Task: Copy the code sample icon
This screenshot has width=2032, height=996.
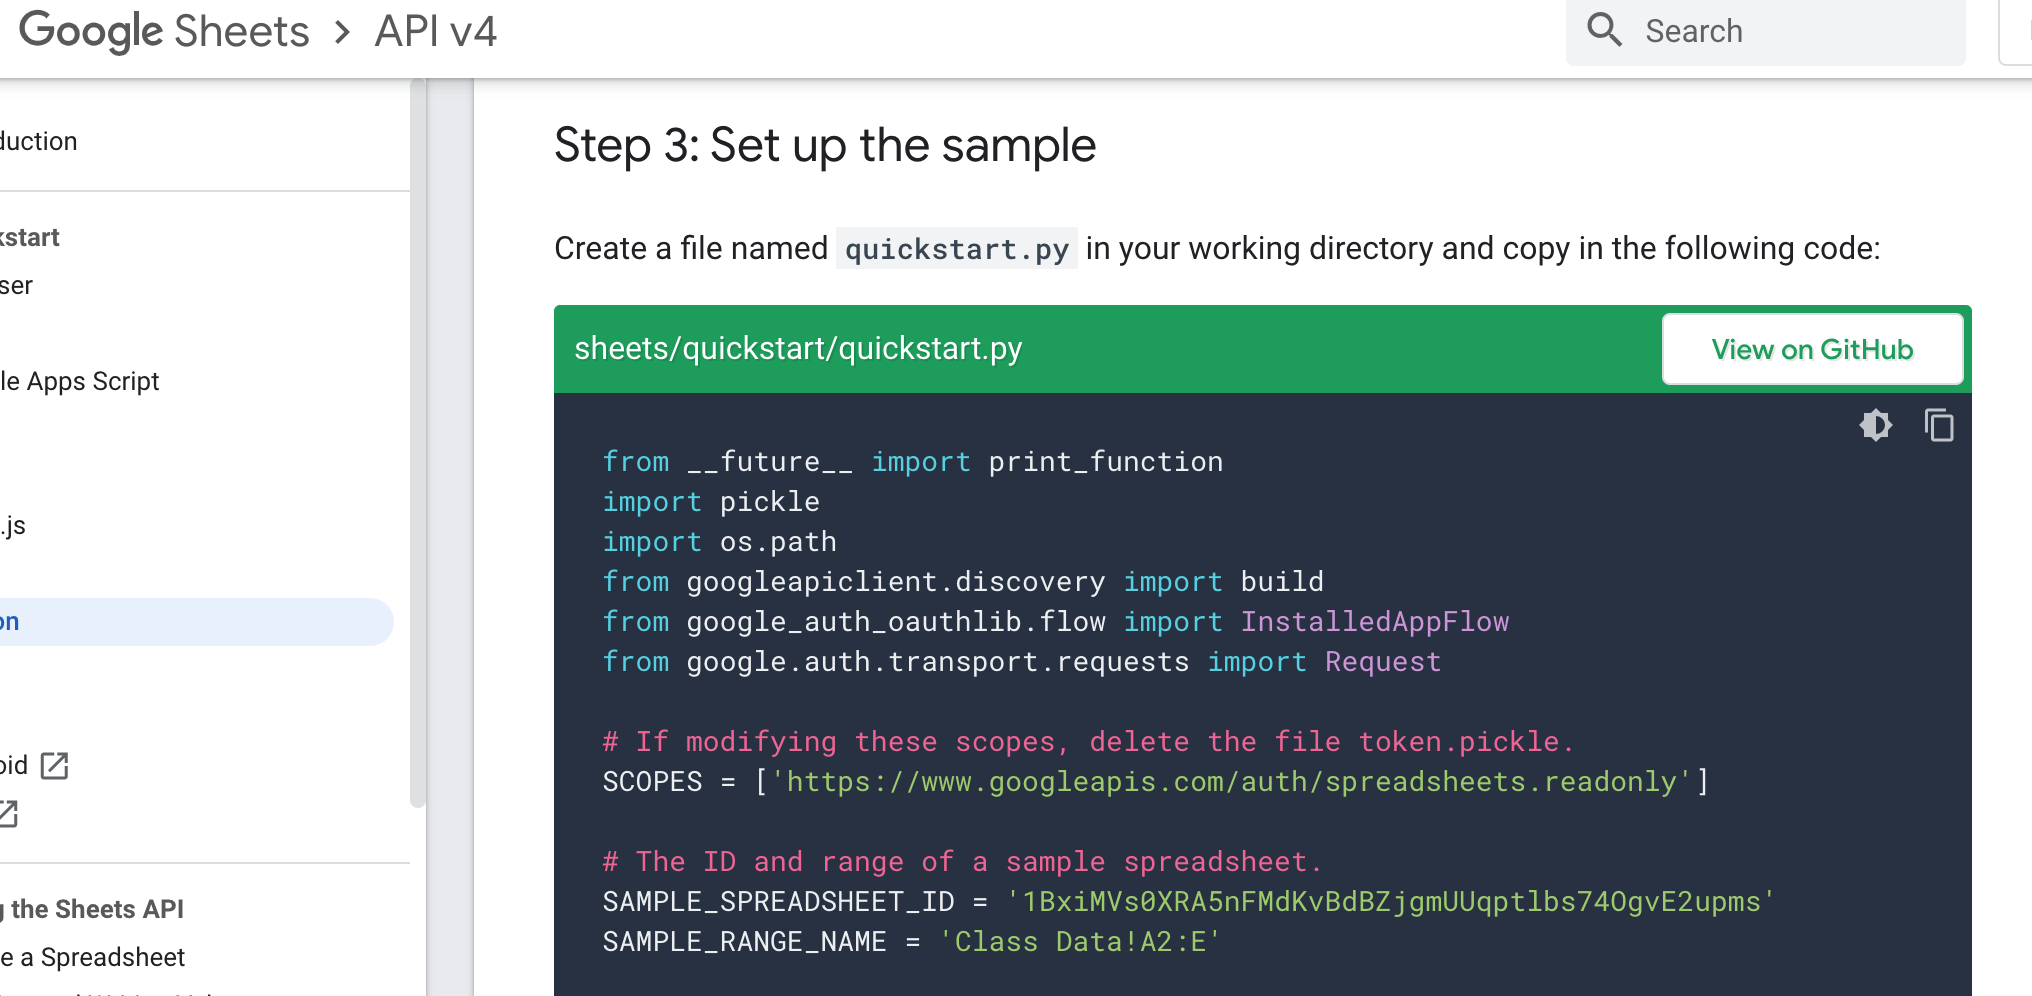Action: click(x=1939, y=425)
